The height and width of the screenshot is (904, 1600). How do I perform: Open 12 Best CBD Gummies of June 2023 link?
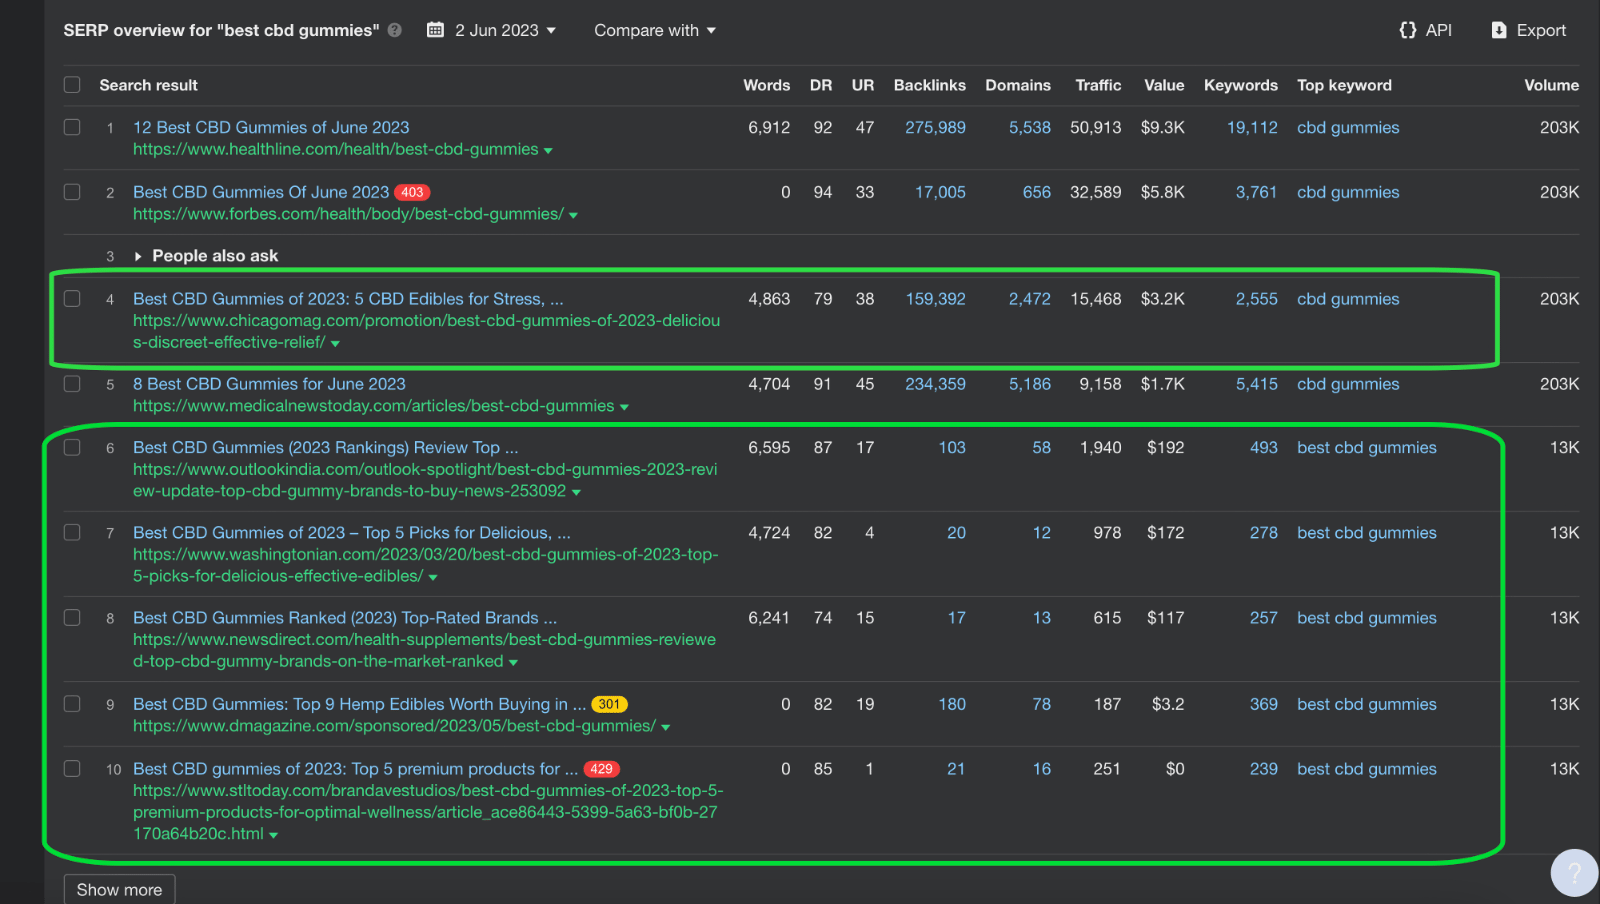[271, 127]
